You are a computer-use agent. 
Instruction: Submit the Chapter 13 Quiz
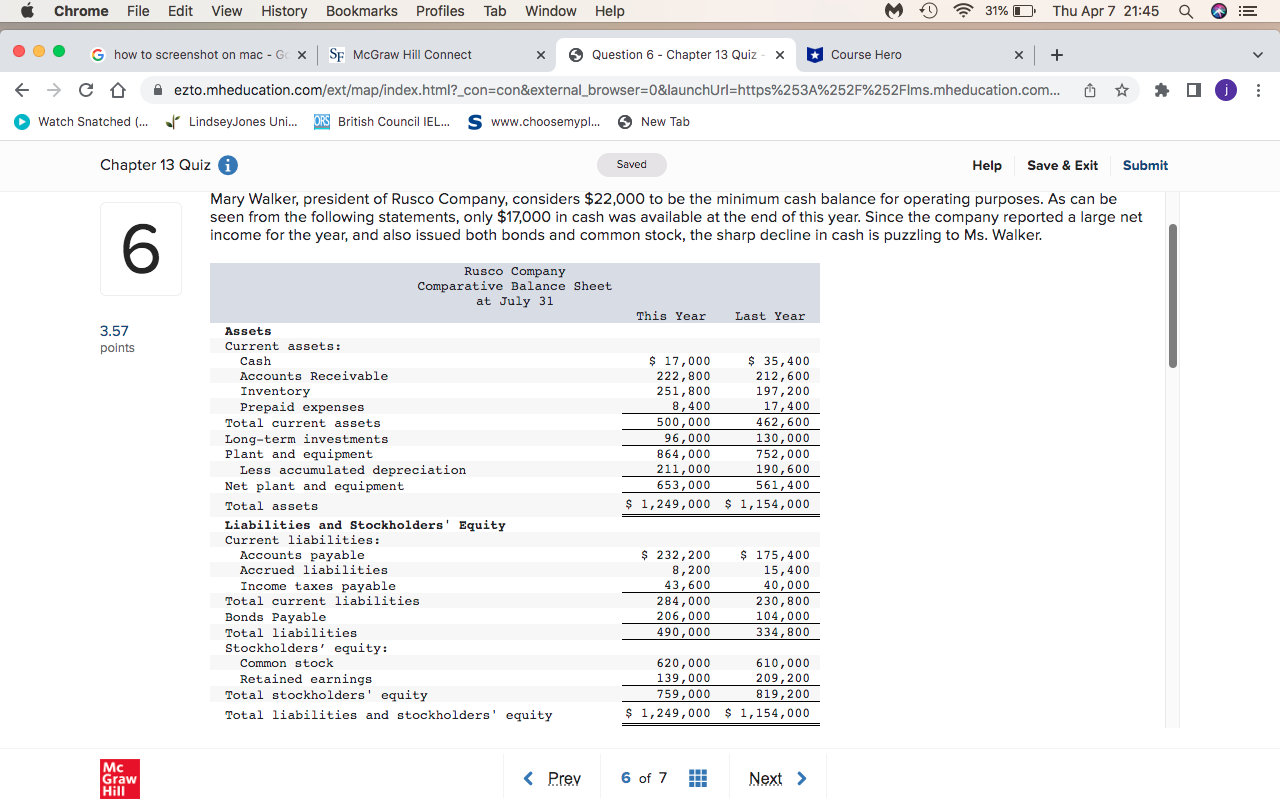1145,165
